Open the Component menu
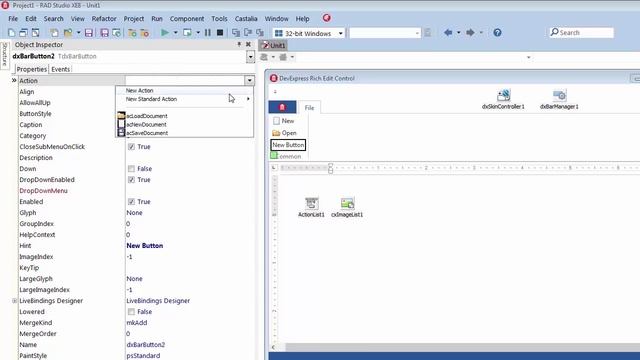Image resolution: width=640 pixels, height=360 pixels. [187, 19]
